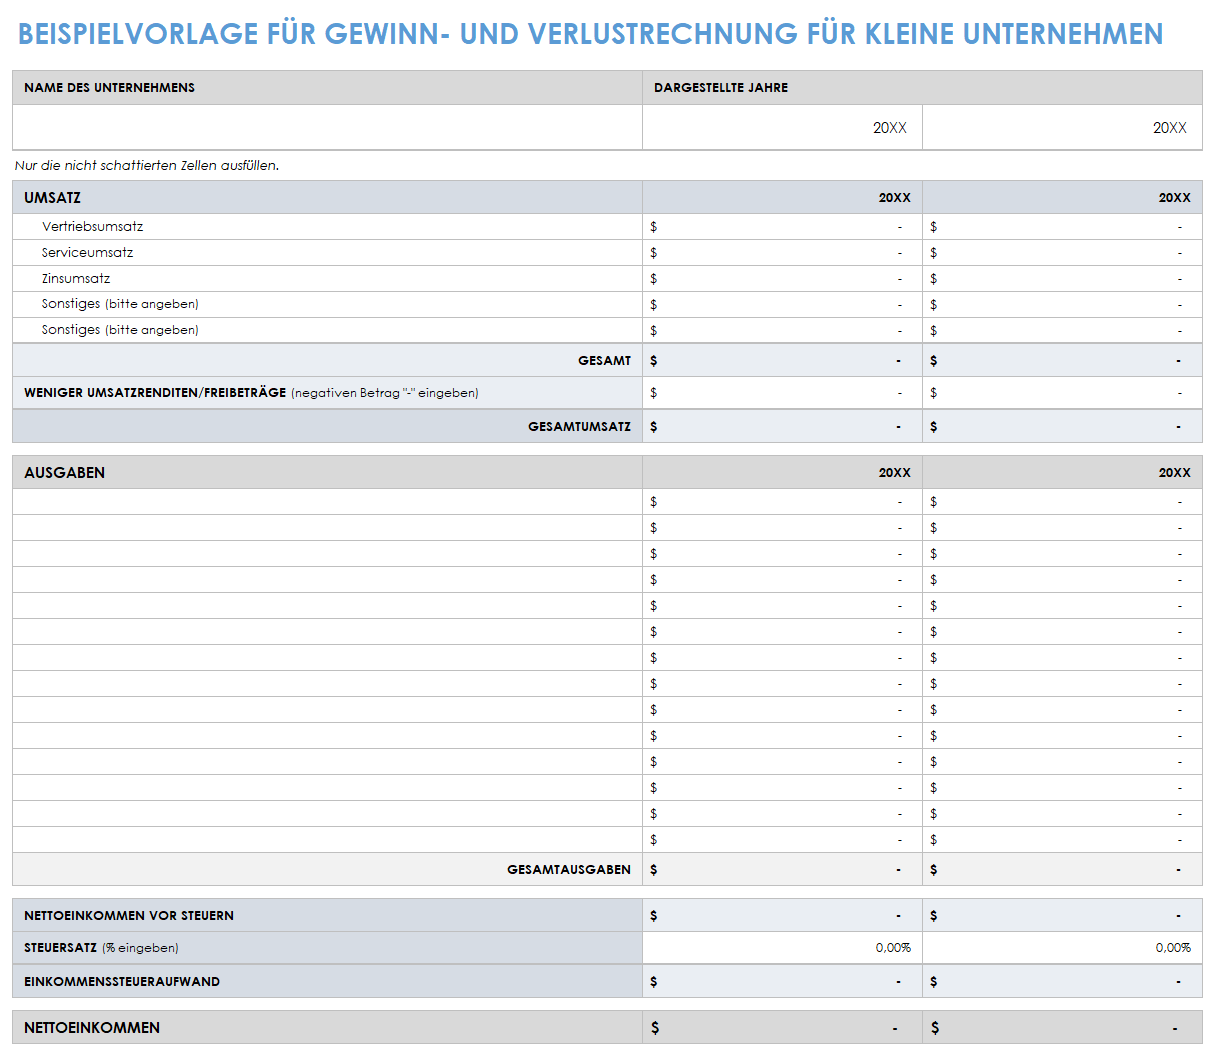1218x1055 pixels.
Task: Click the EINKOMMENSSTEUERAUFWAND amount cell
Action: click(781, 981)
